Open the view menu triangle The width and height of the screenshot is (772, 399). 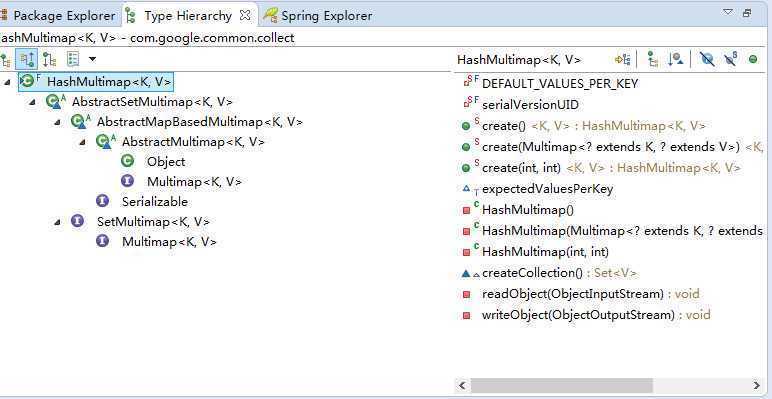[728, 12]
